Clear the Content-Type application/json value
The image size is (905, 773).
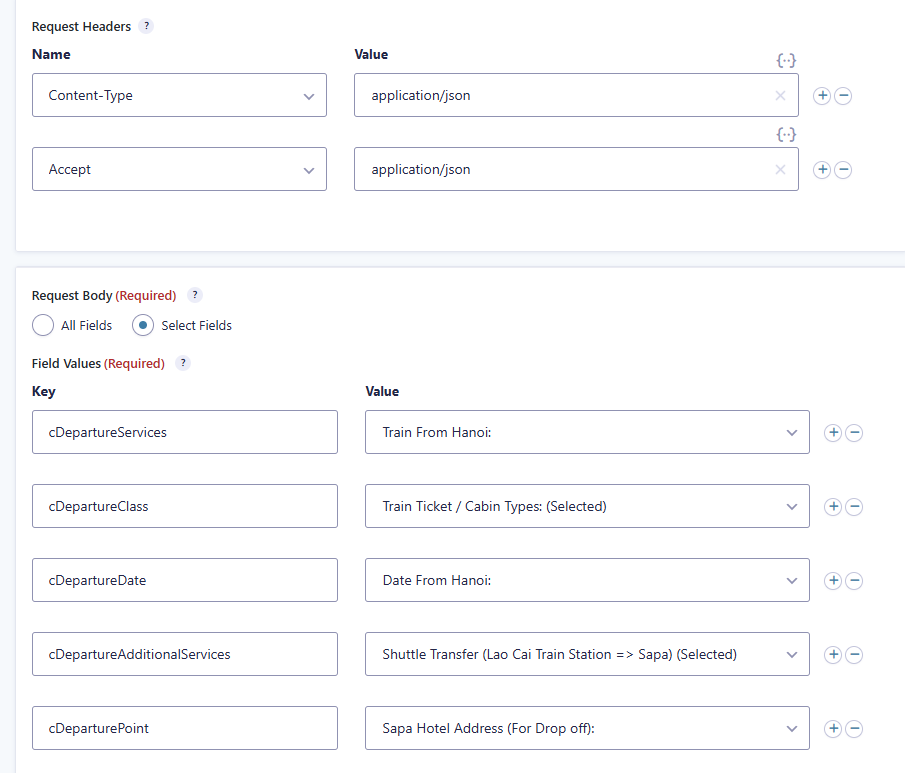click(x=780, y=96)
